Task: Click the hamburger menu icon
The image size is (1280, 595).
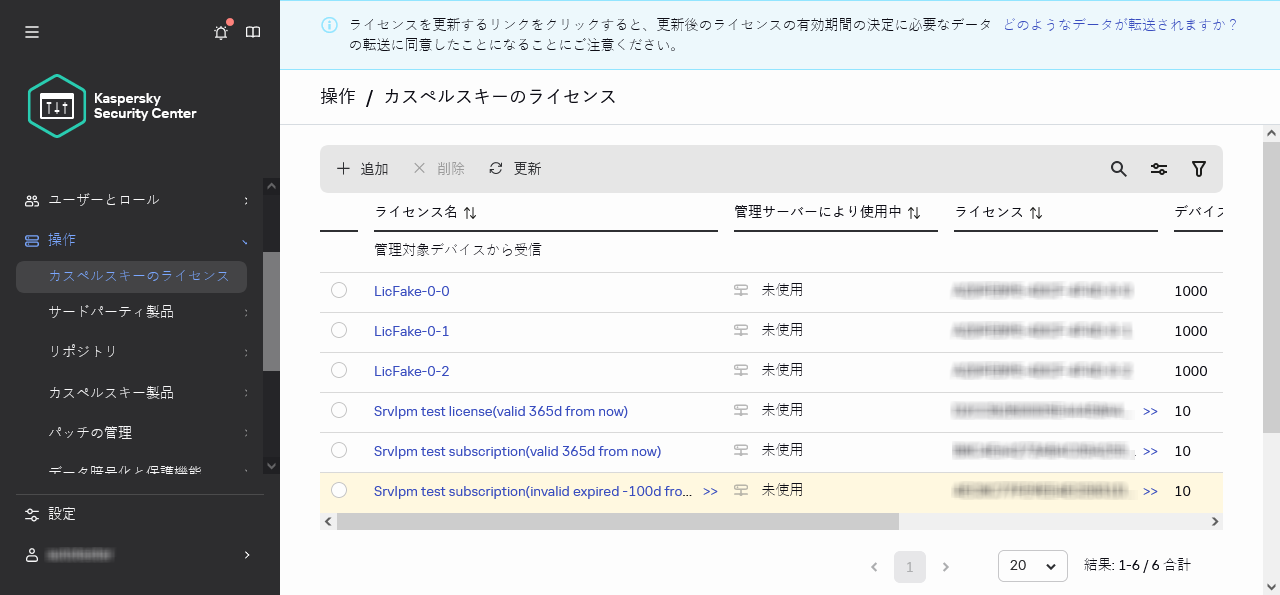Action: click(32, 32)
